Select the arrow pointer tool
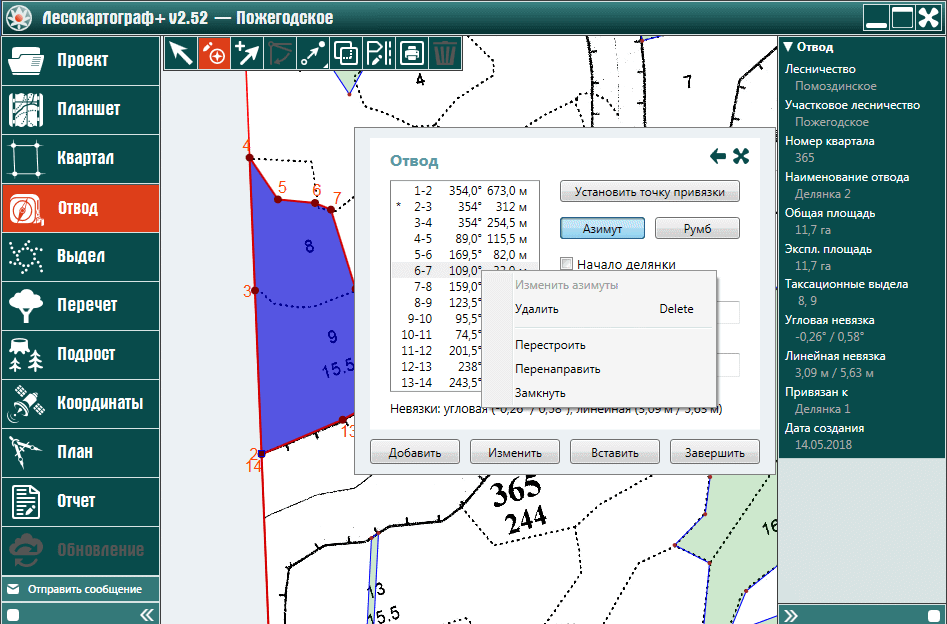This screenshot has width=947, height=624. pos(181,53)
